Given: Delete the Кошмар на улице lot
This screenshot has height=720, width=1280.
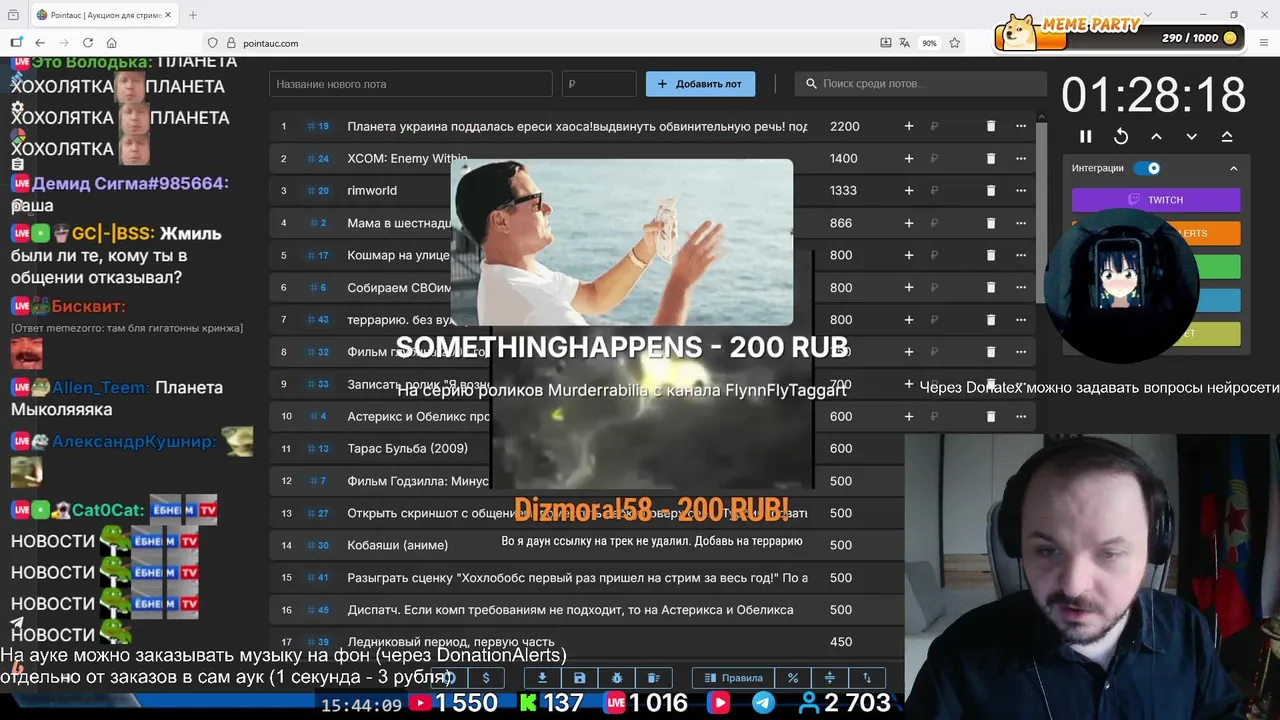Looking at the screenshot, I should [x=991, y=255].
